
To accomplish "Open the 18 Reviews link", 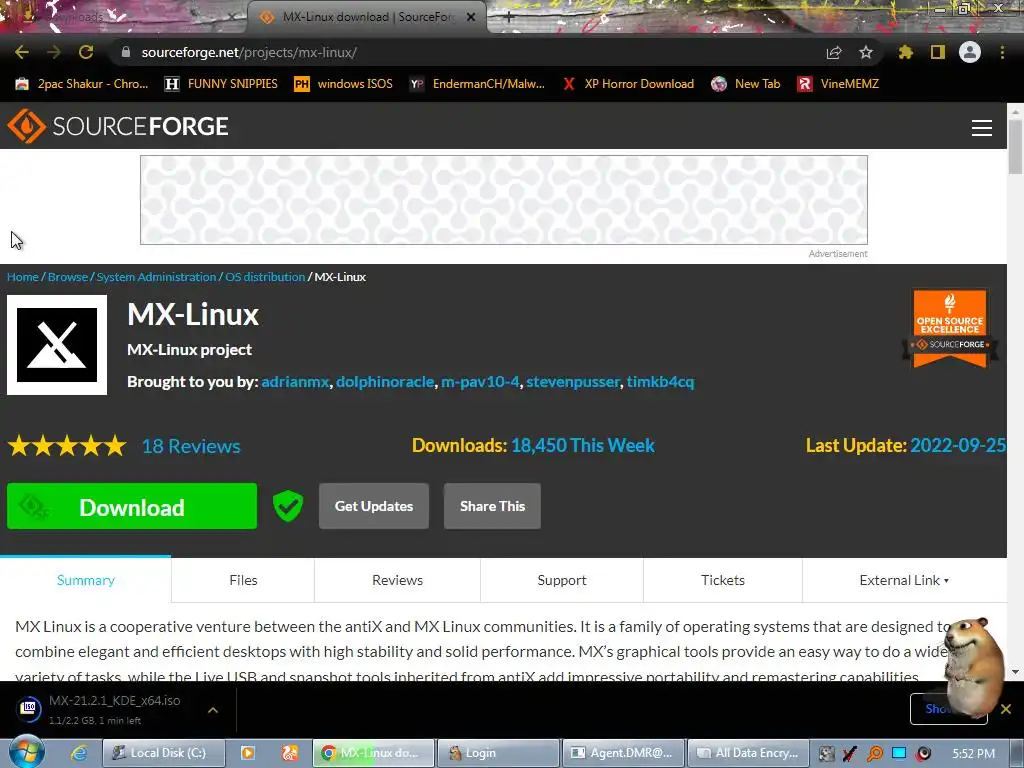I will (191, 446).
